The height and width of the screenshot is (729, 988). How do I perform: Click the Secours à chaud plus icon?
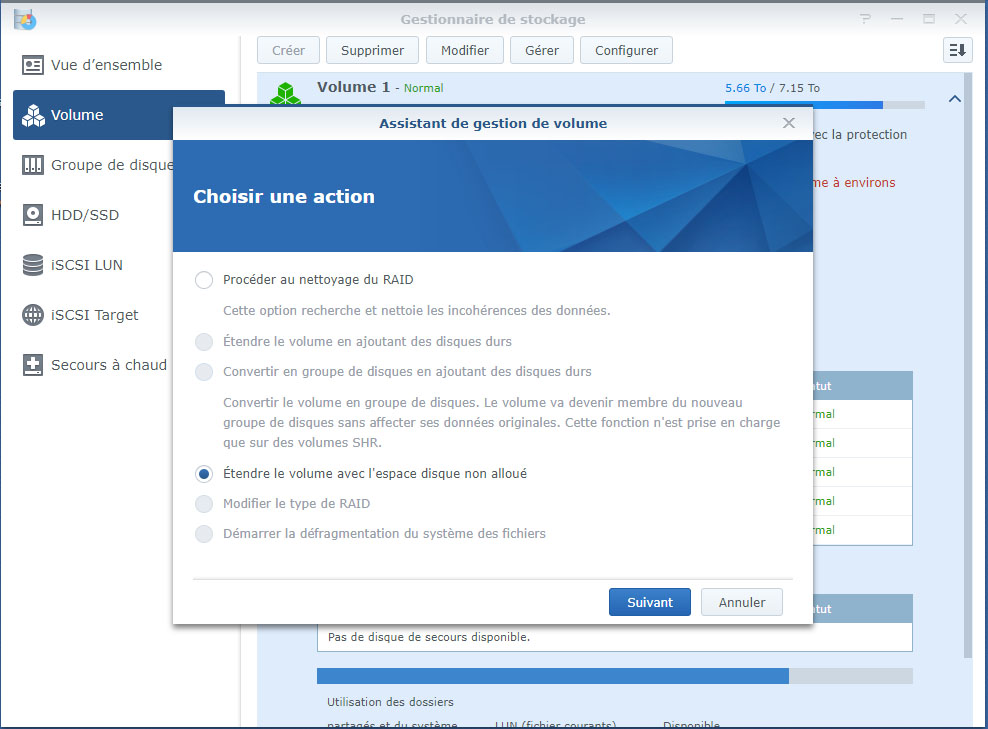pyautogui.click(x=33, y=365)
